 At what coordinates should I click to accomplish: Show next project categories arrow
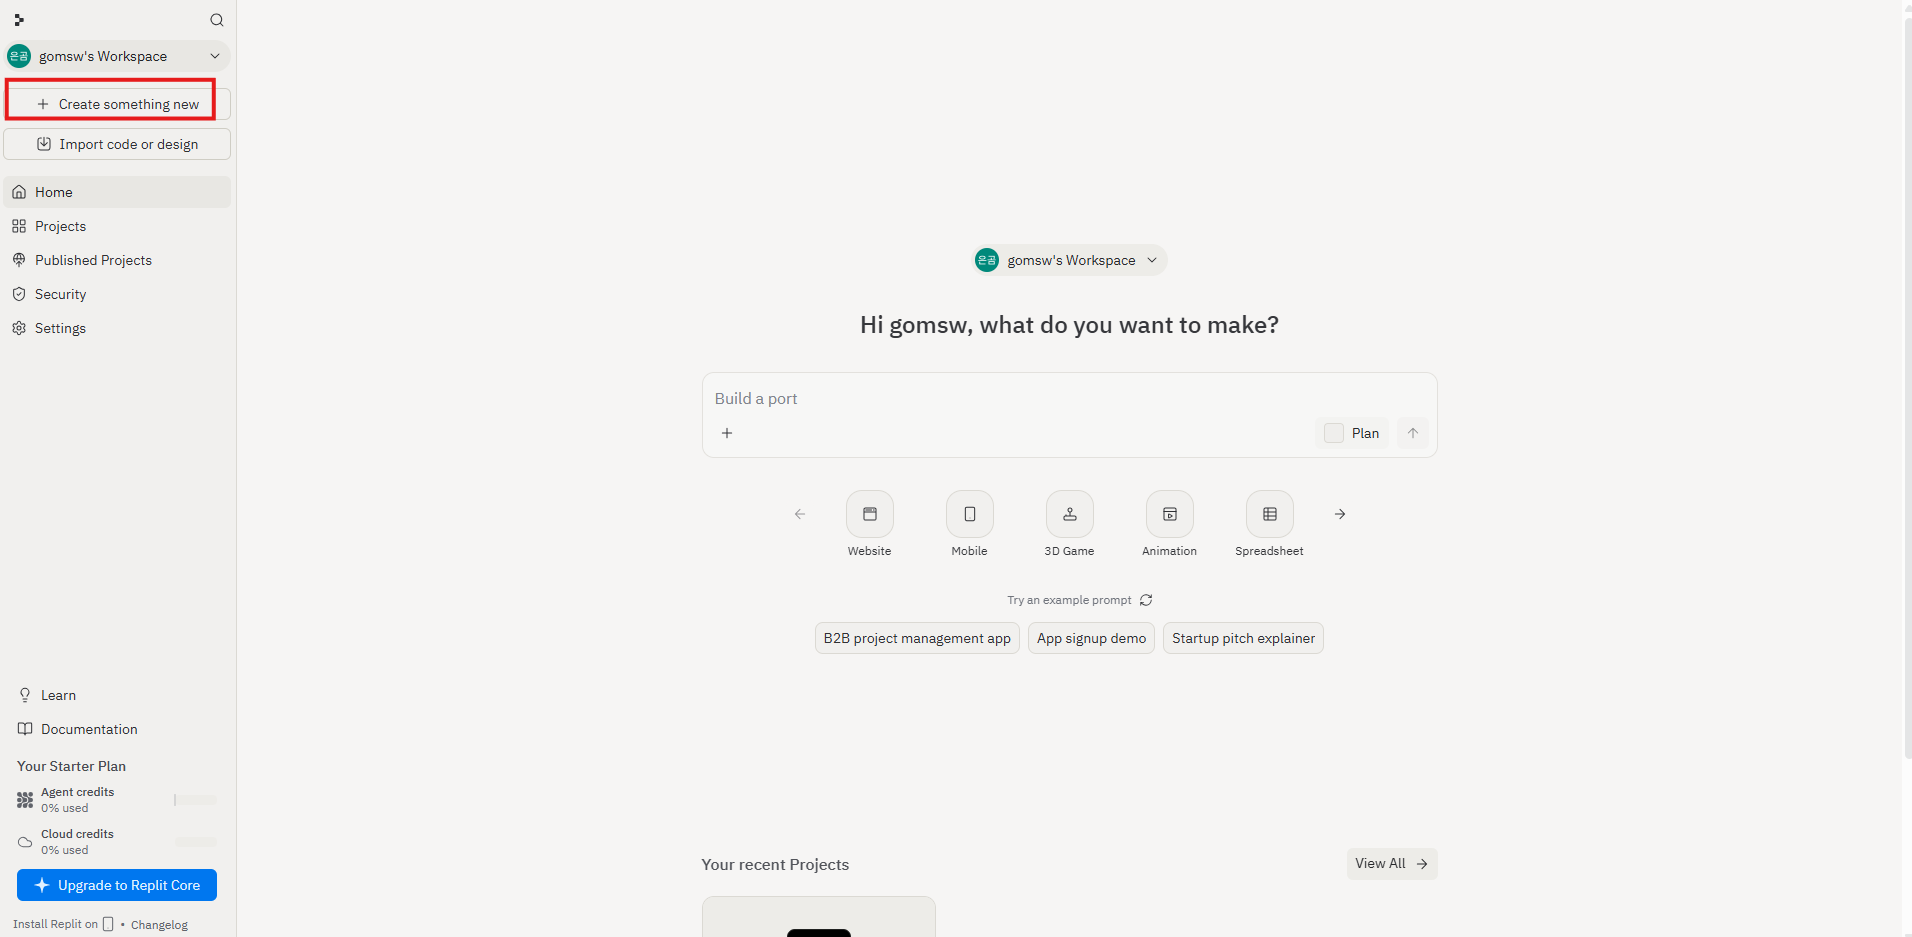(1340, 514)
